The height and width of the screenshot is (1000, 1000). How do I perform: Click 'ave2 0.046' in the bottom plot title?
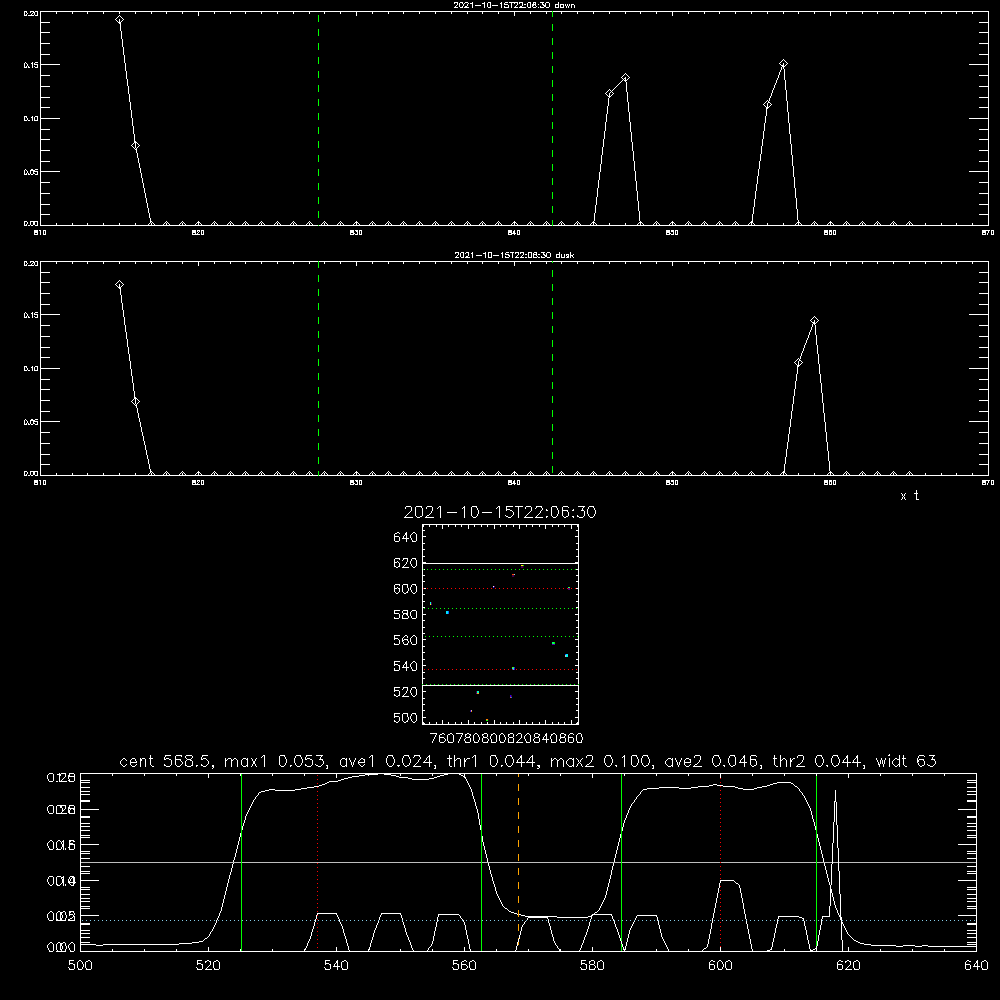[712, 761]
